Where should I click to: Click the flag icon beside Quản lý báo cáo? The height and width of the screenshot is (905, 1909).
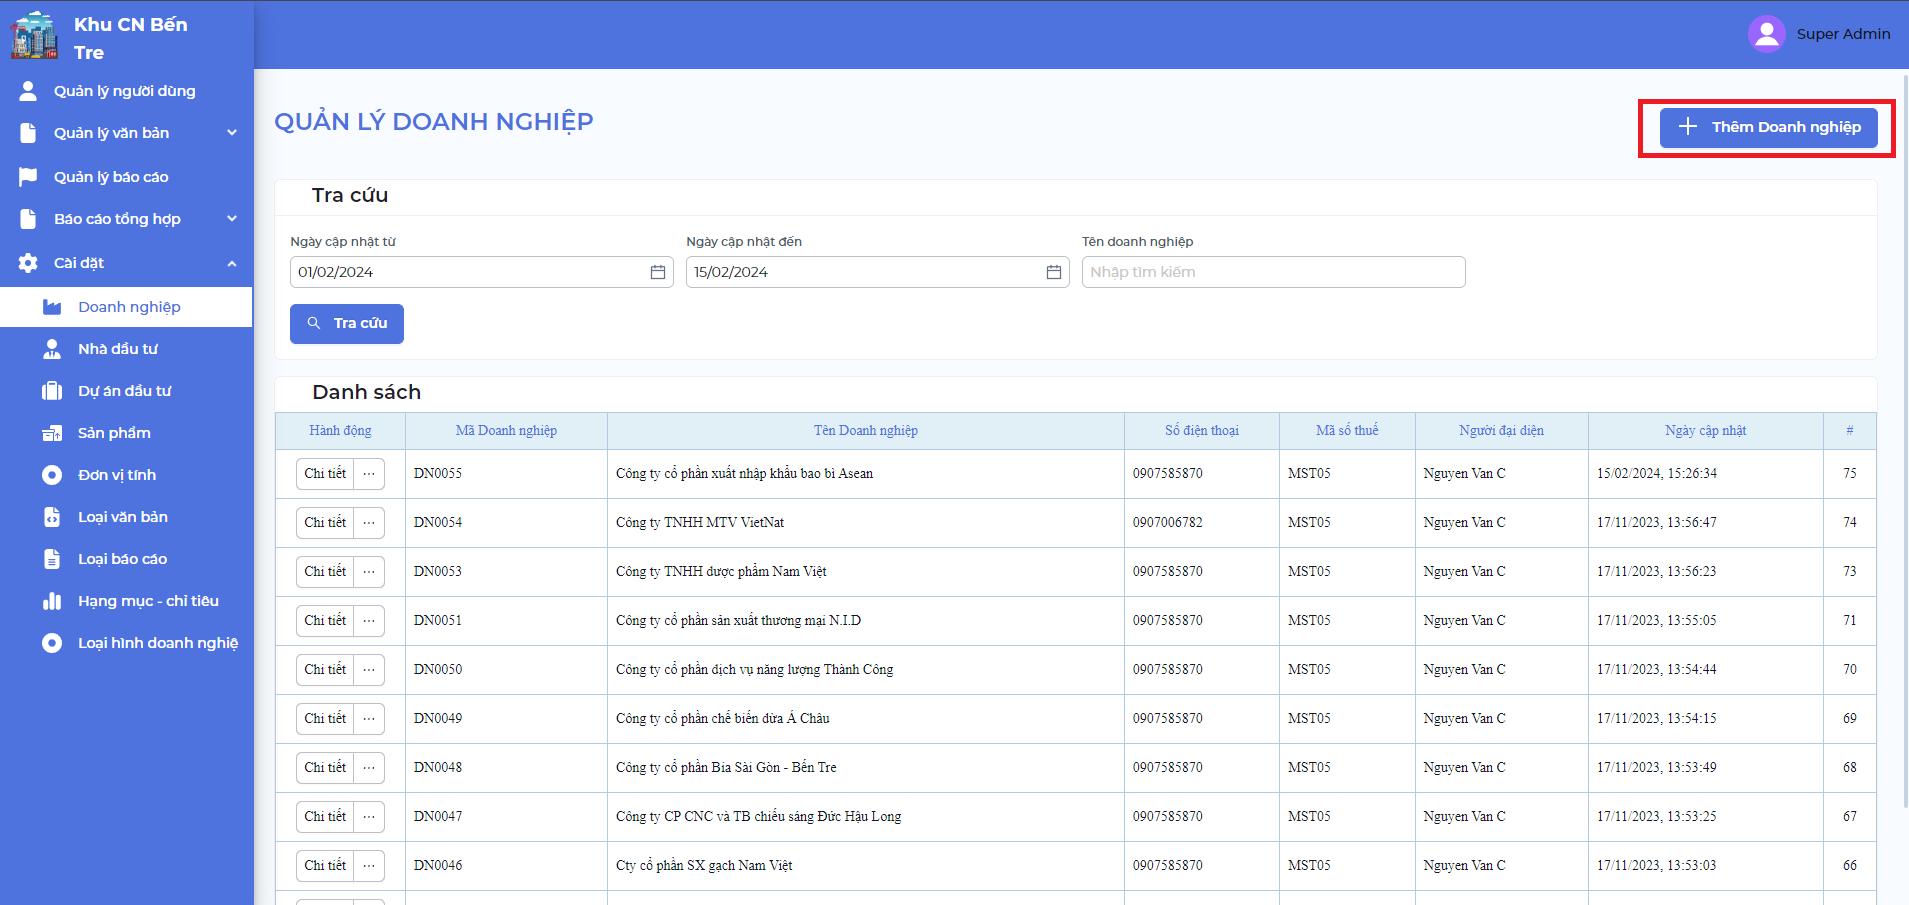pyautogui.click(x=28, y=177)
